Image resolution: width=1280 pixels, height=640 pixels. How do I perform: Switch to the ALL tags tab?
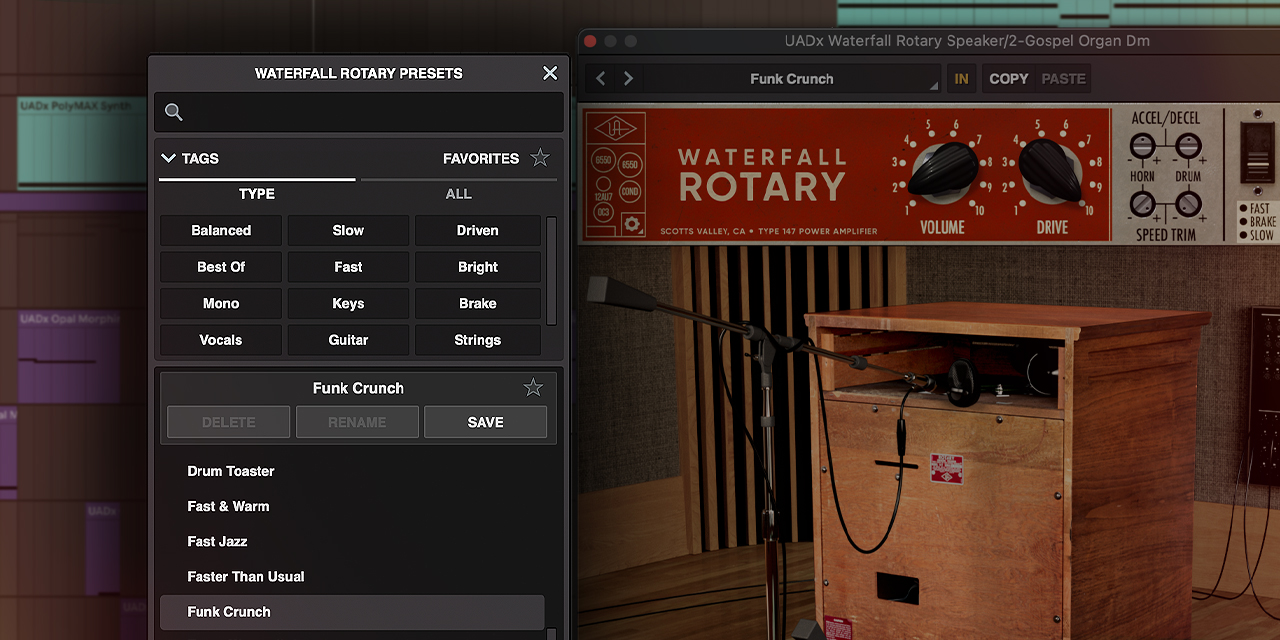coord(459,193)
